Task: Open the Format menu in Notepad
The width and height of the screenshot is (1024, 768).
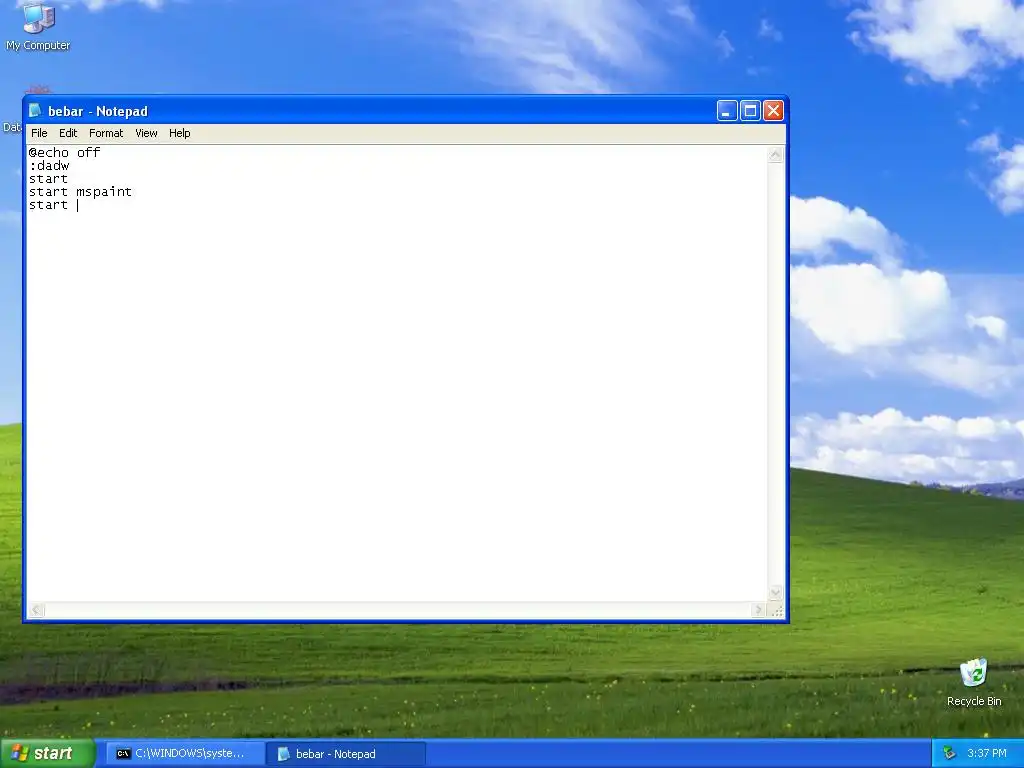Action: click(106, 133)
